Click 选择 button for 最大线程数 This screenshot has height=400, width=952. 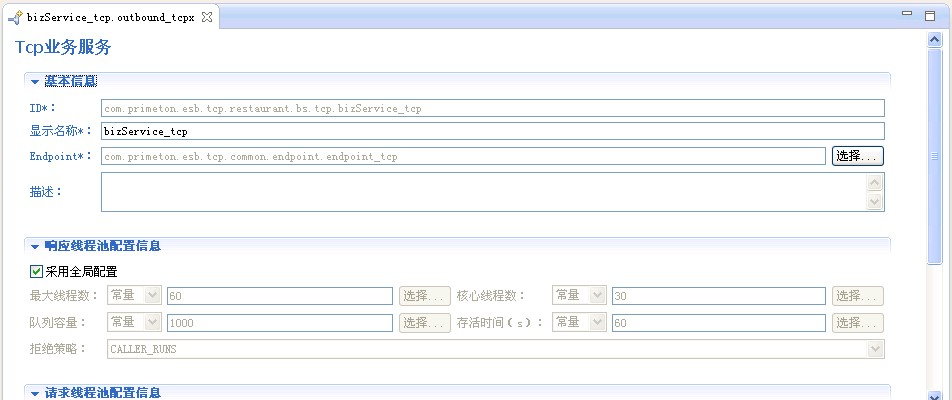424,296
